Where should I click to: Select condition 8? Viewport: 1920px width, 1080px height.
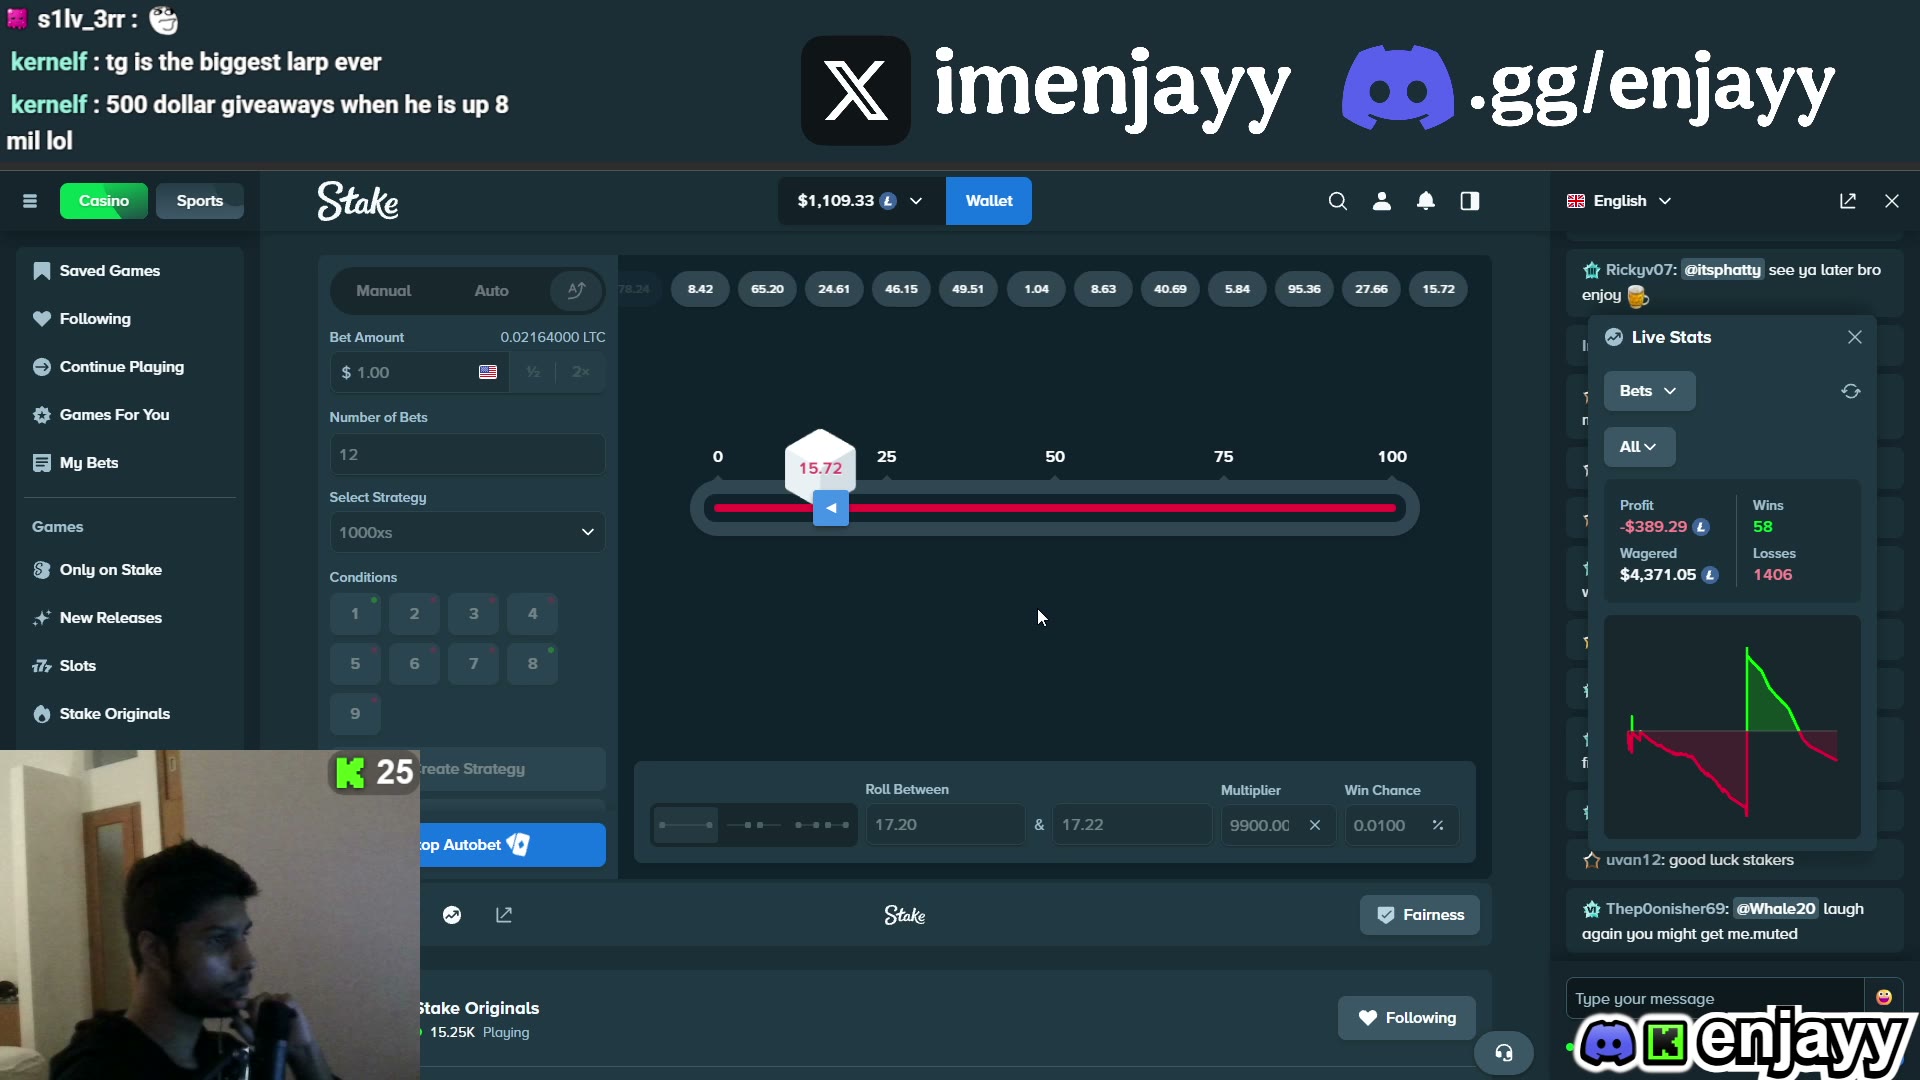point(533,664)
